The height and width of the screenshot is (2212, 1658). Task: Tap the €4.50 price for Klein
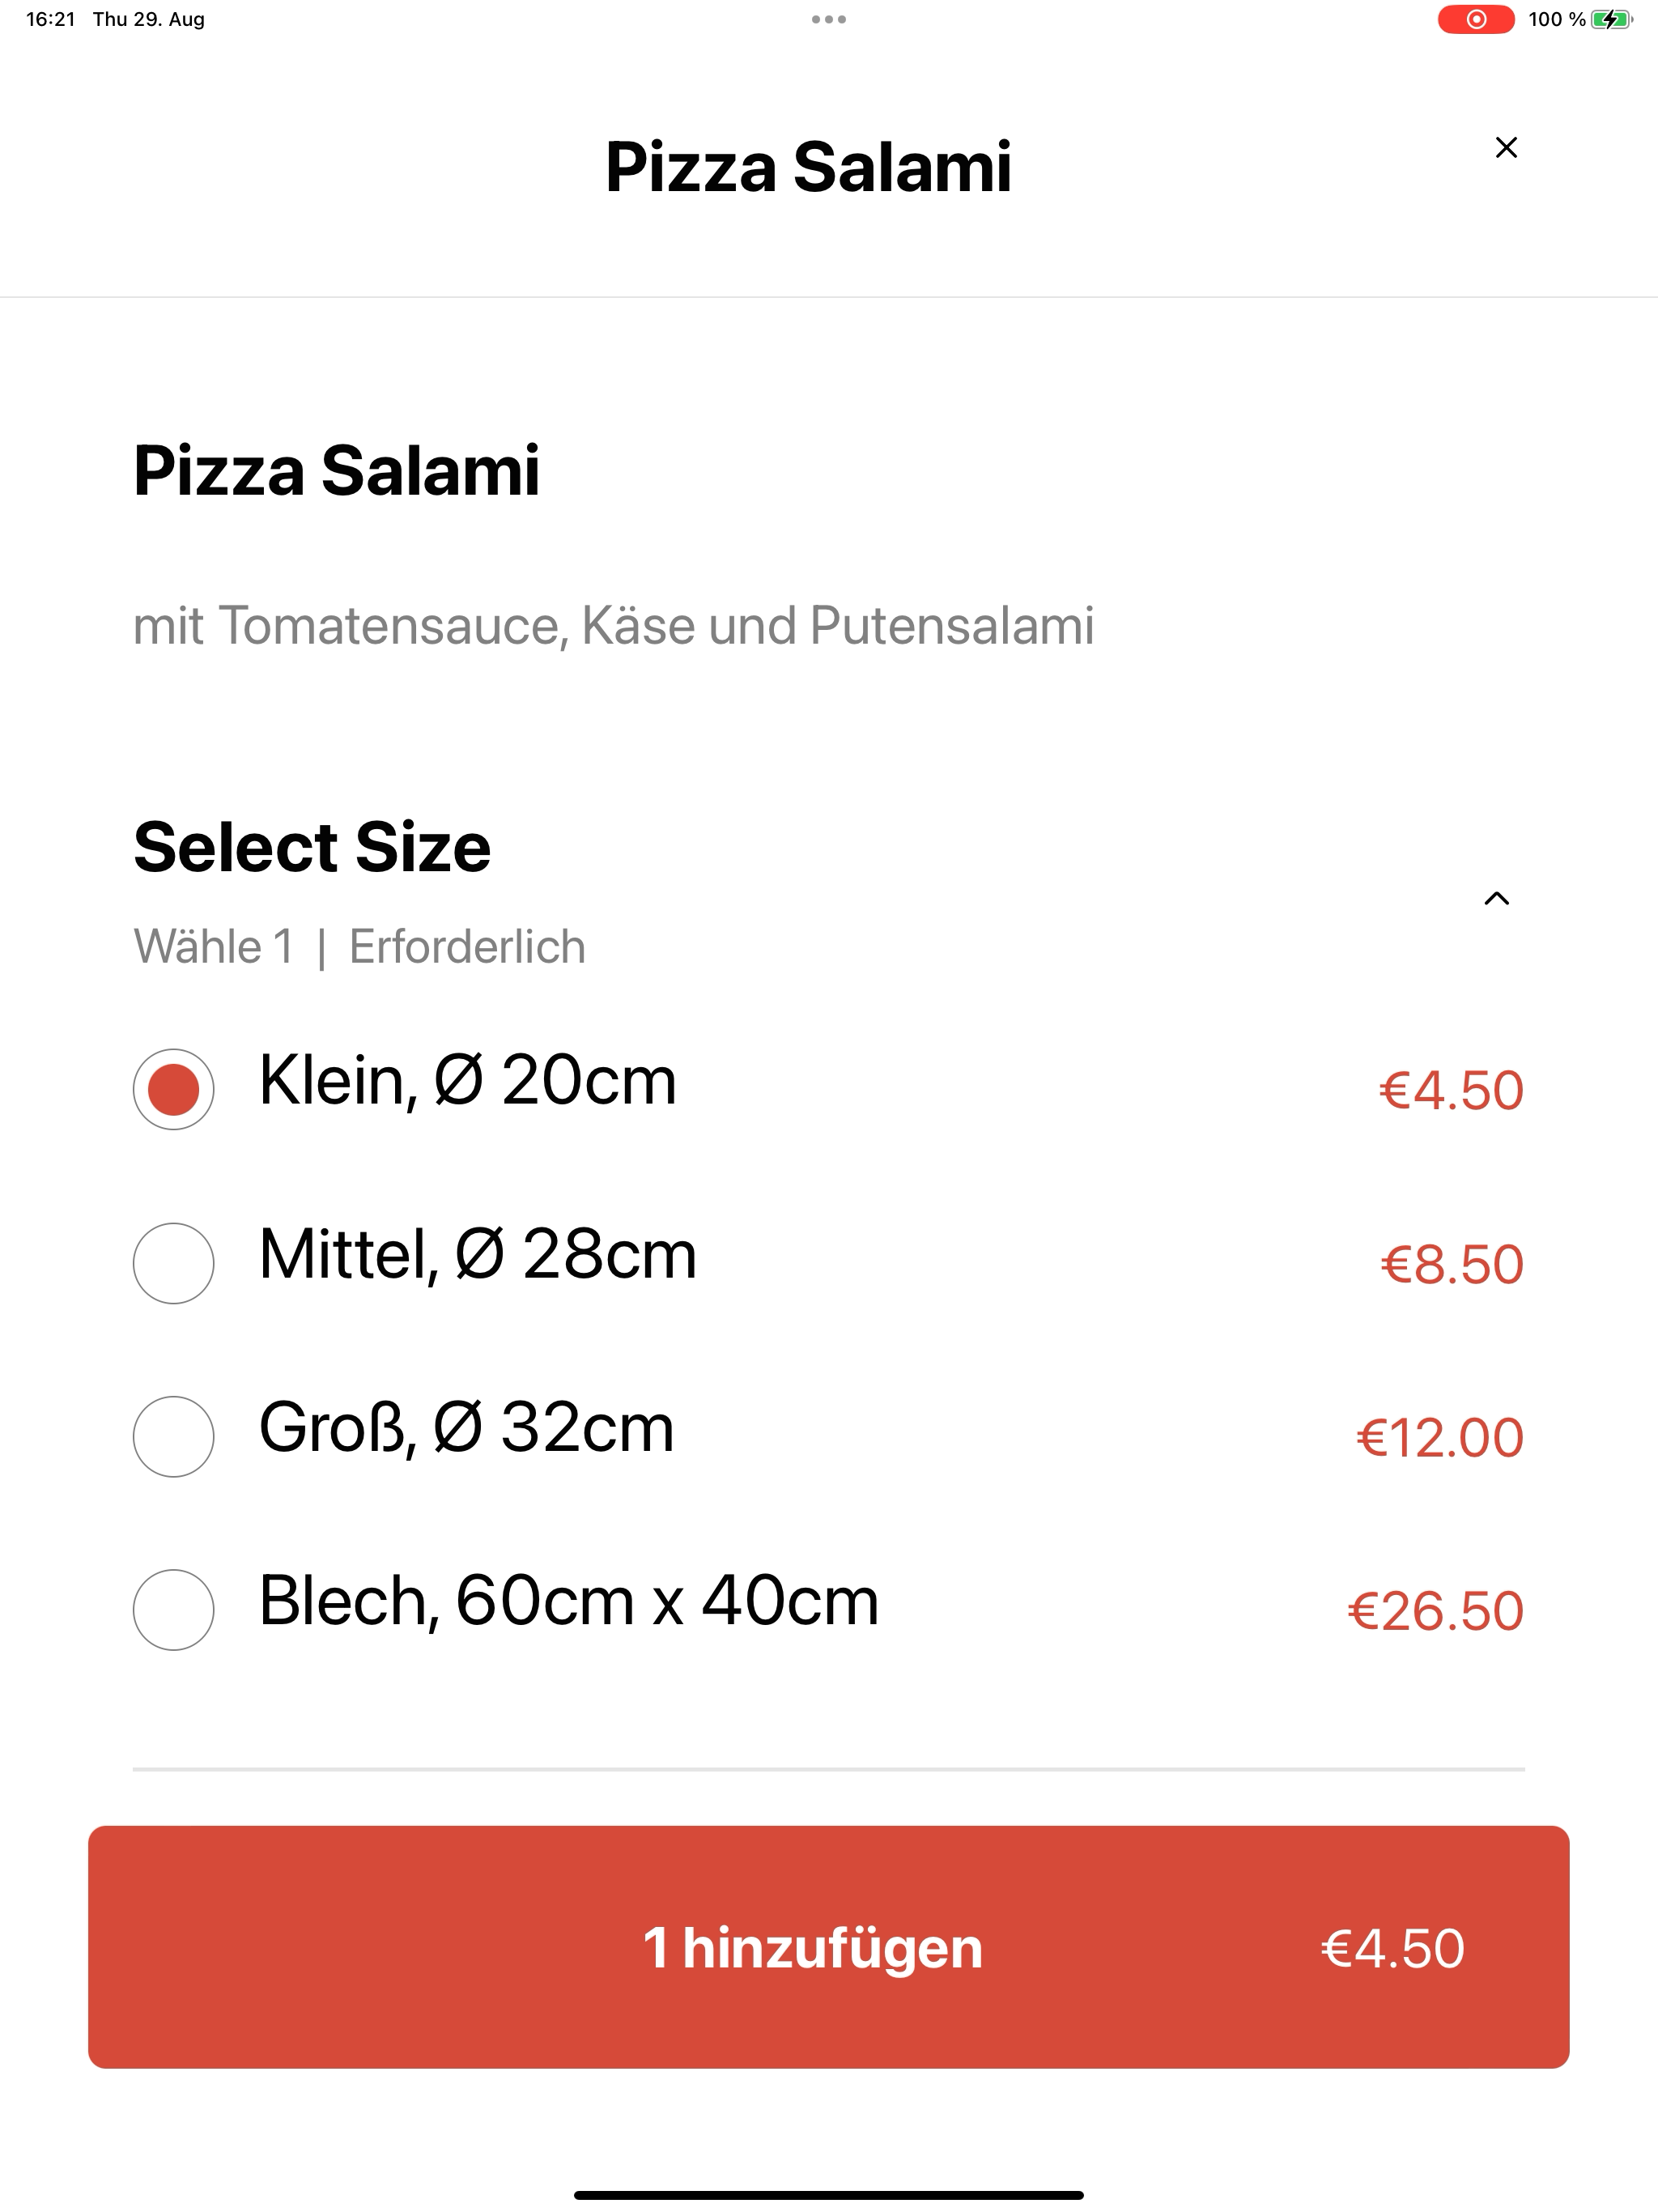(x=1451, y=1090)
